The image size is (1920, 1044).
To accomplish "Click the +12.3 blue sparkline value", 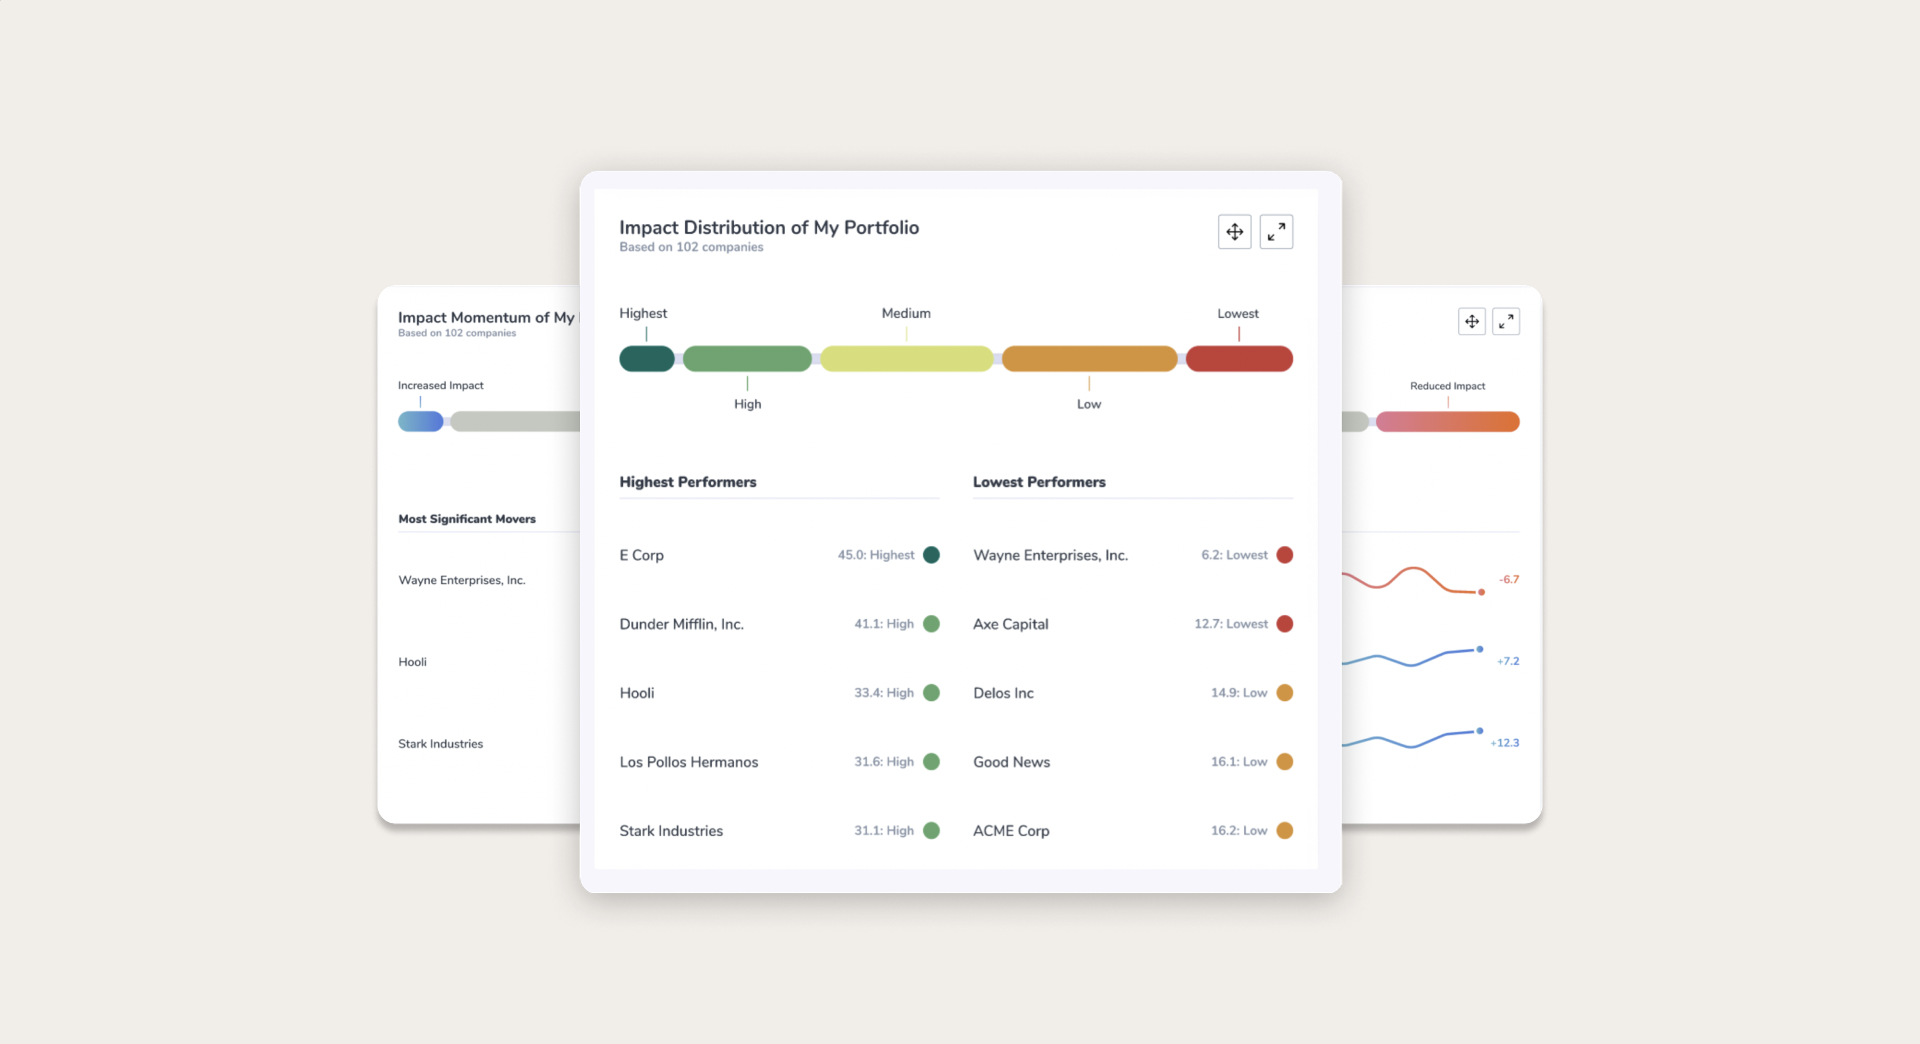I will 1505,744.
